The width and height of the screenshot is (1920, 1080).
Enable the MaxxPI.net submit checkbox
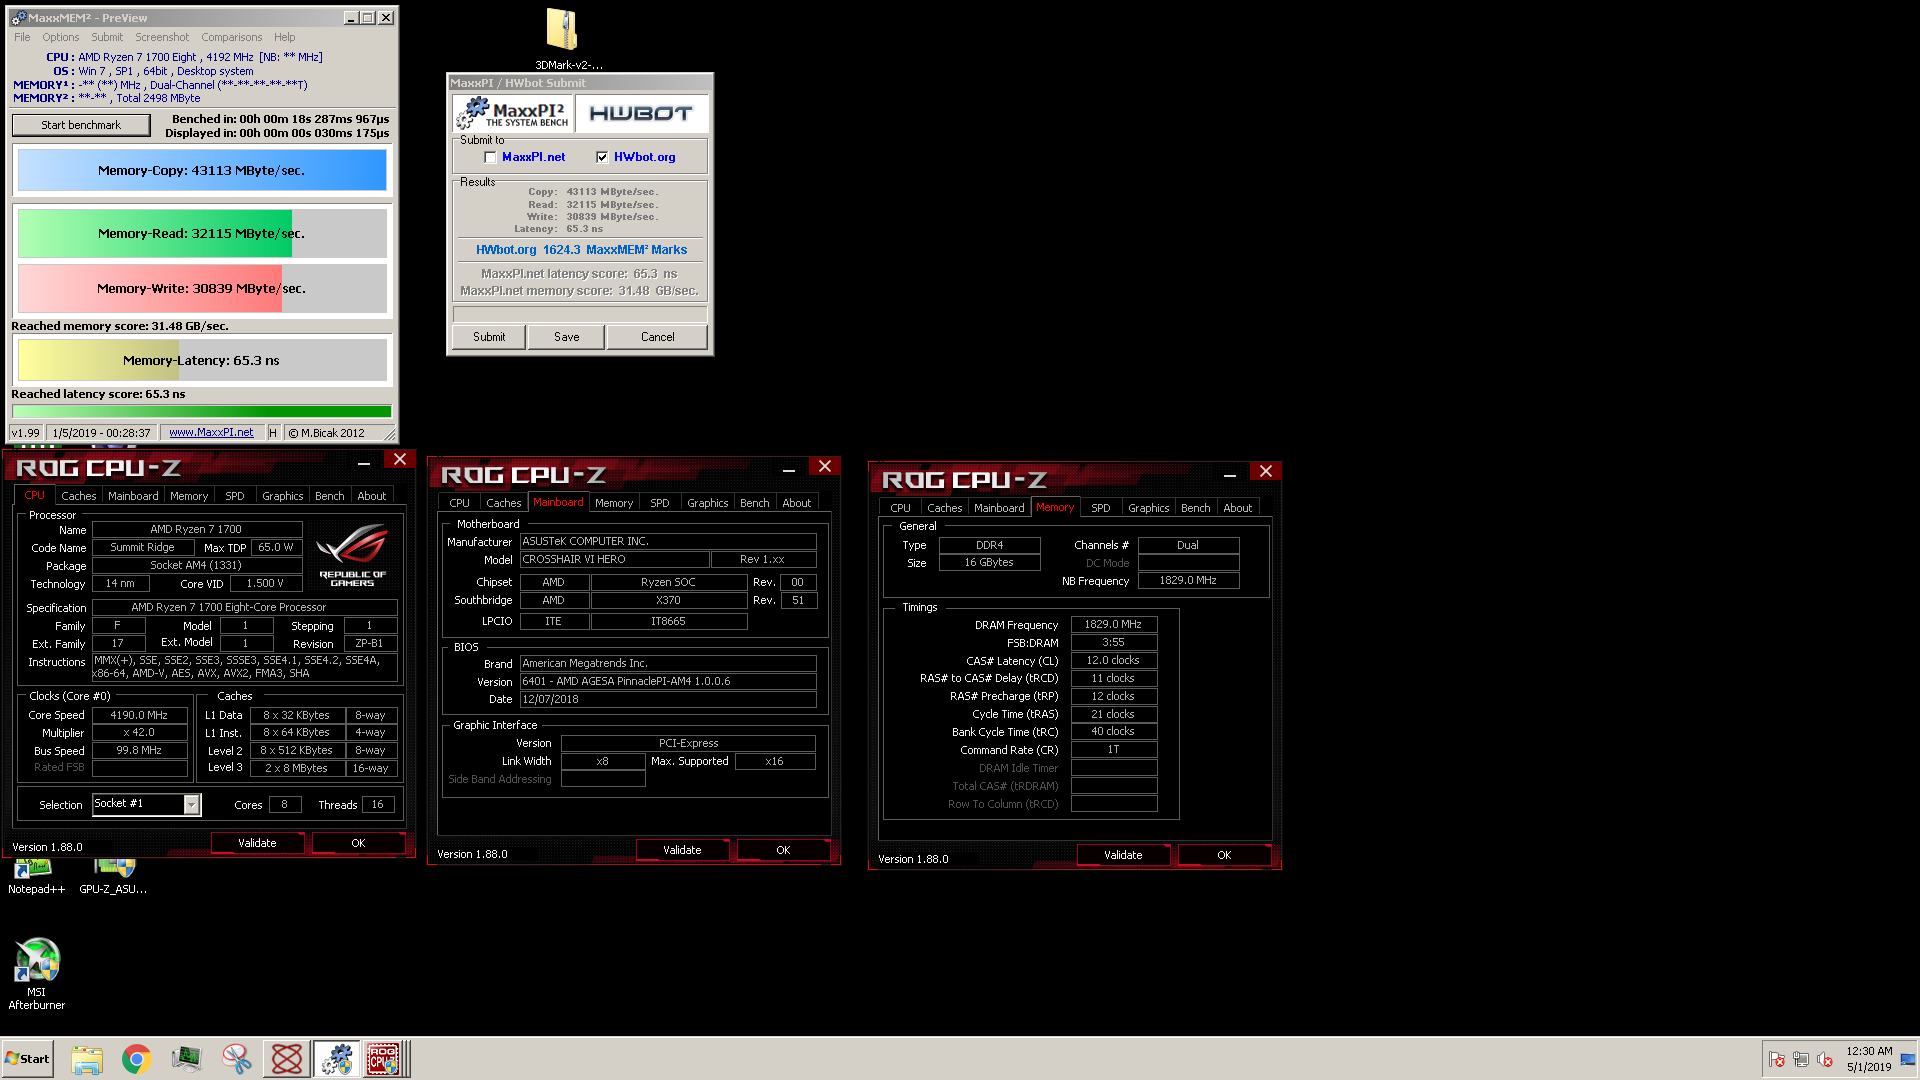pos(490,157)
